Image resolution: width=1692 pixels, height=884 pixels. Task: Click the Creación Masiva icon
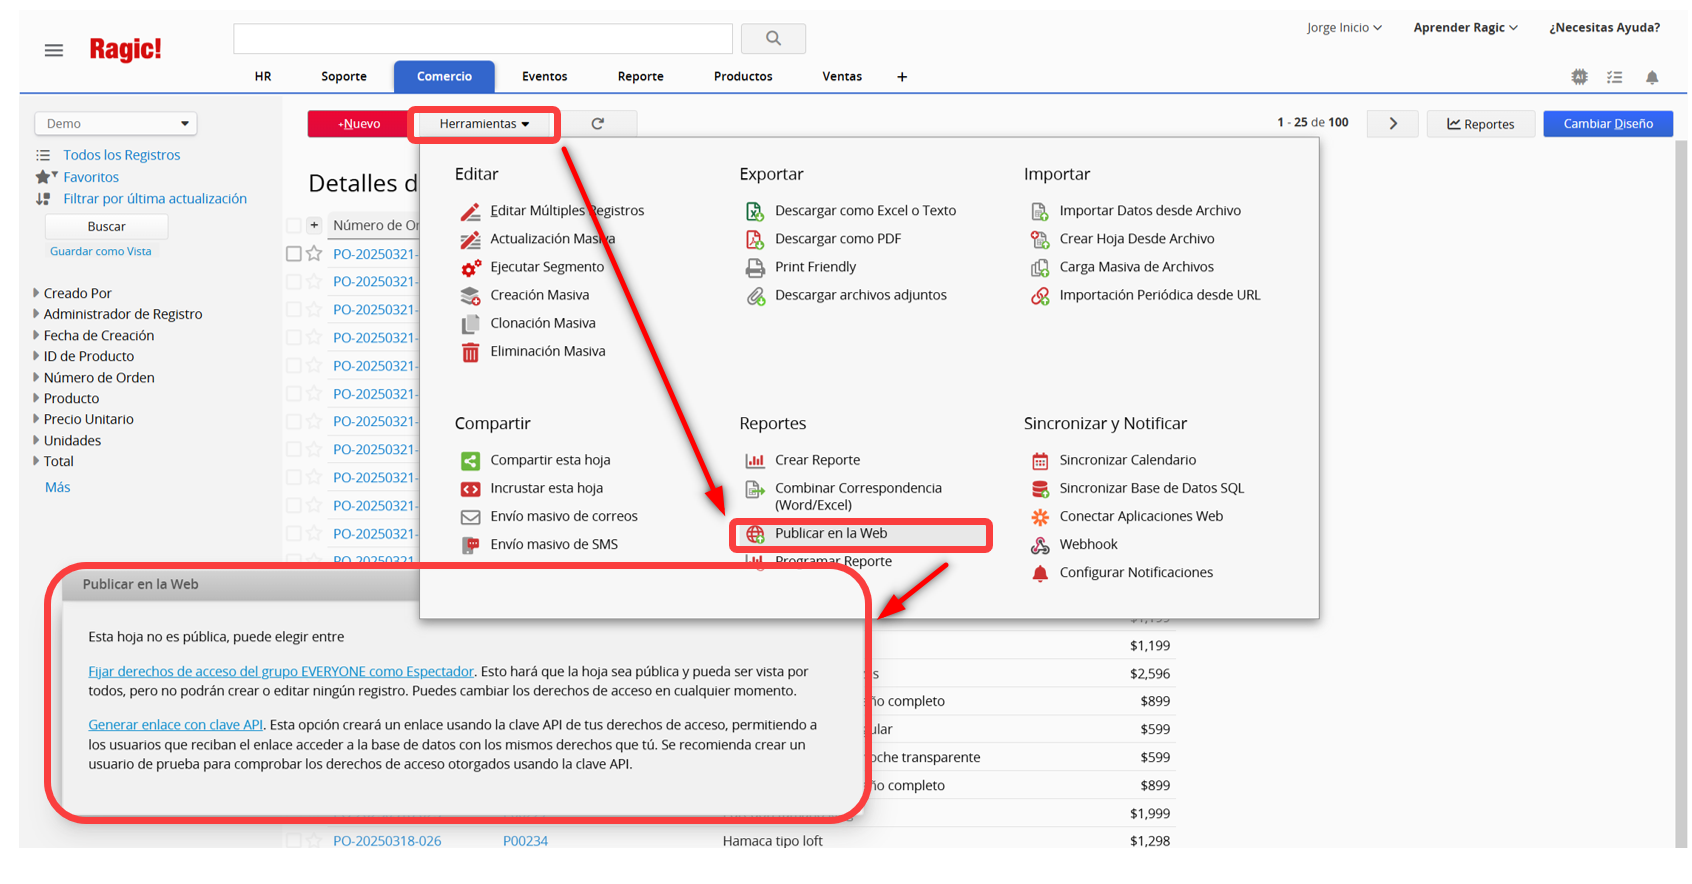[470, 295]
